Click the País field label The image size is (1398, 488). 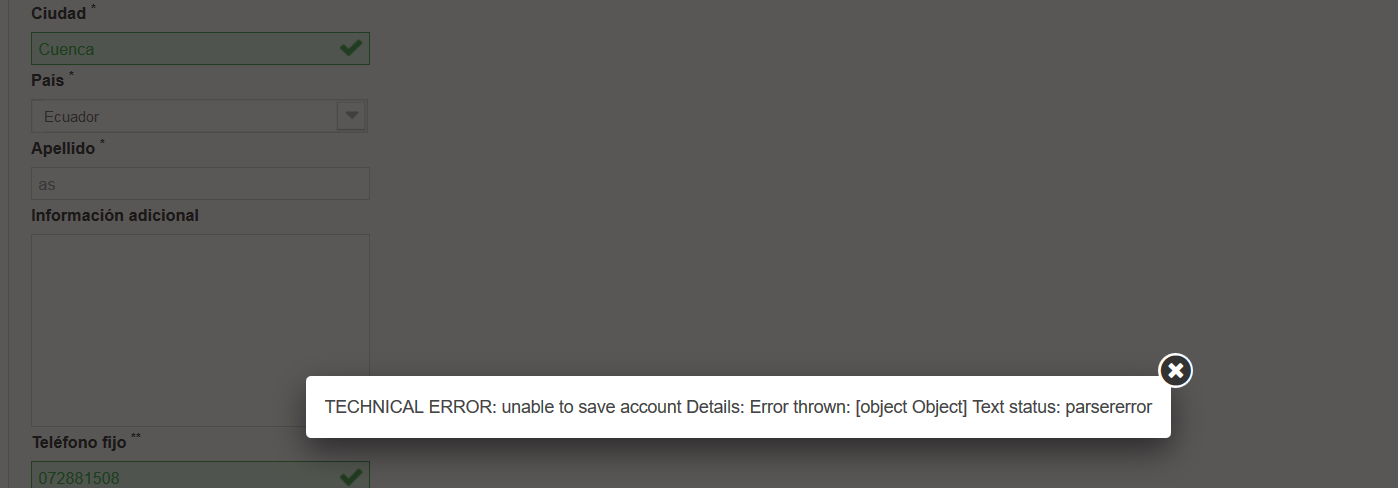coord(47,80)
